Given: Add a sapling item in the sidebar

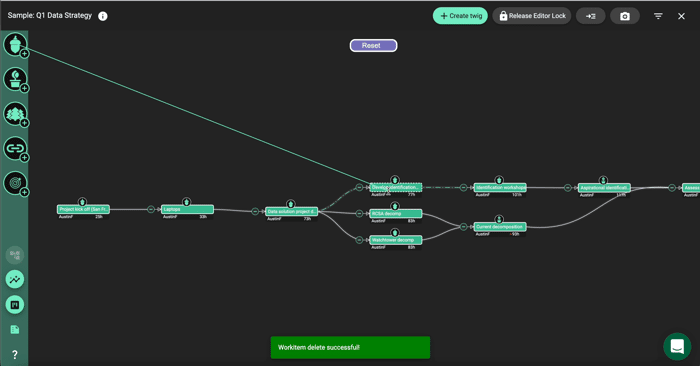Looking at the screenshot, I should click(x=15, y=79).
